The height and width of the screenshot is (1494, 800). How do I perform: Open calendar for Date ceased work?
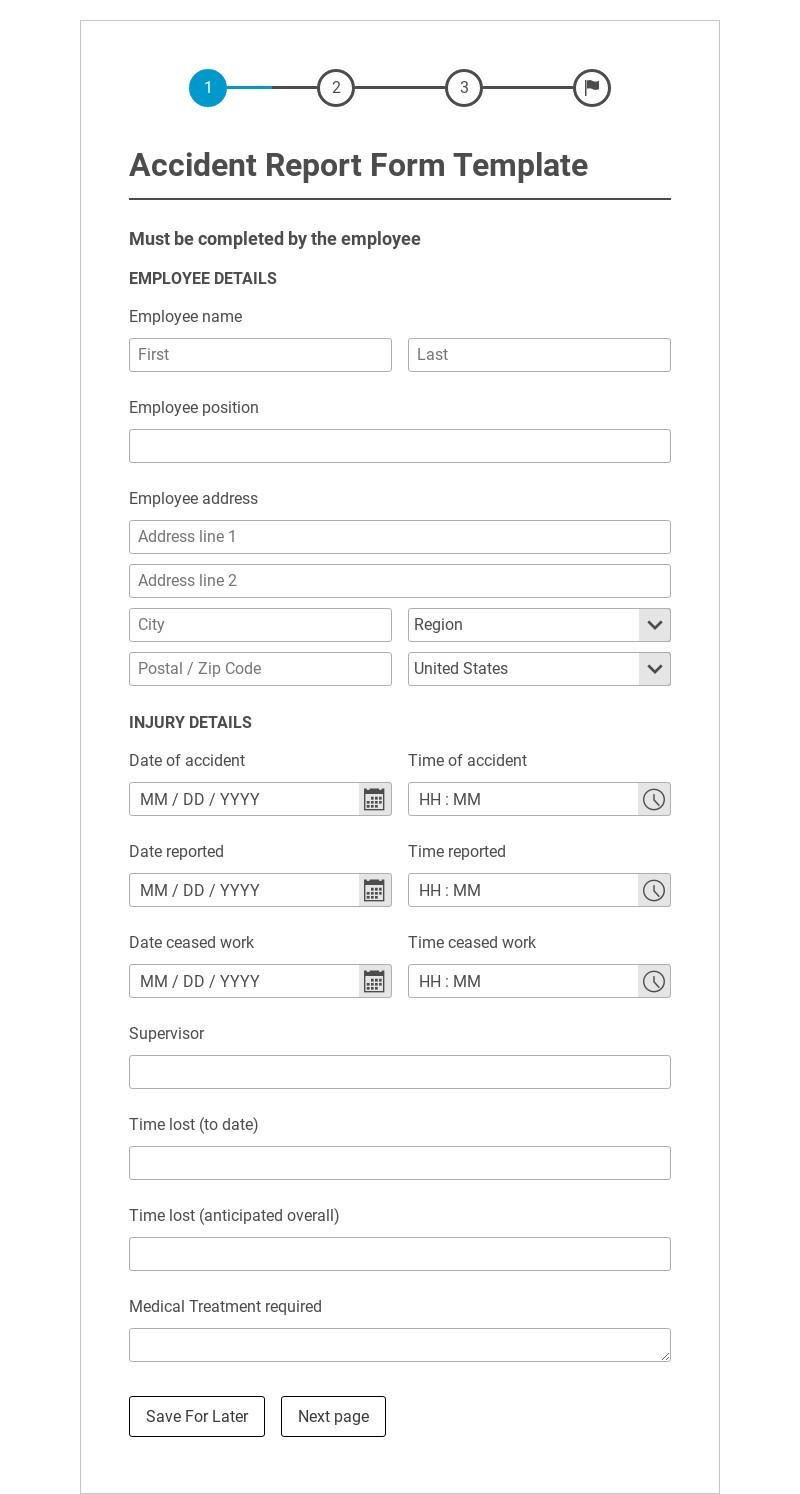[374, 981]
